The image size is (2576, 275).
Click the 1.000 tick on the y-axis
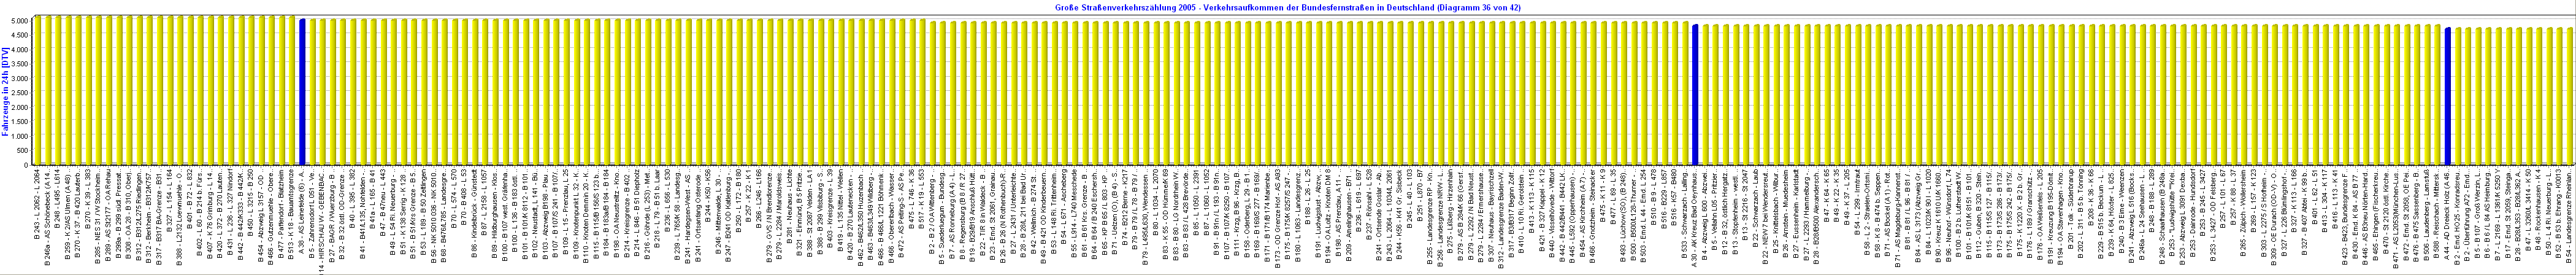point(18,137)
